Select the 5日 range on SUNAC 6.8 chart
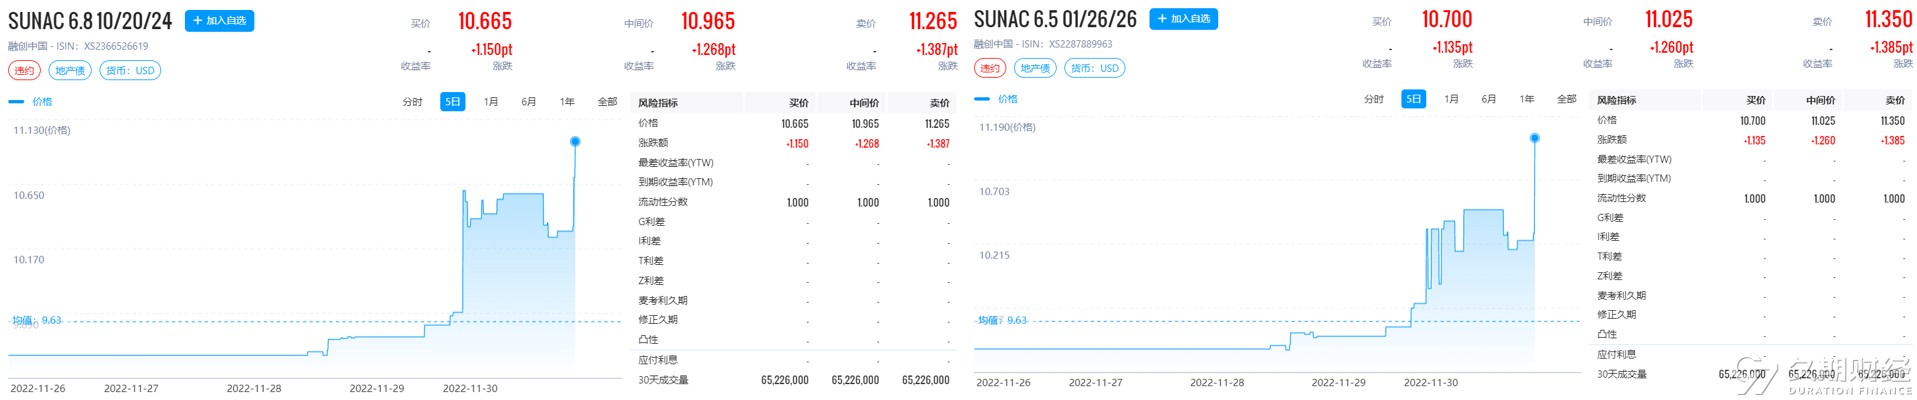Viewport: 1917px width, 400px height. point(453,102)
